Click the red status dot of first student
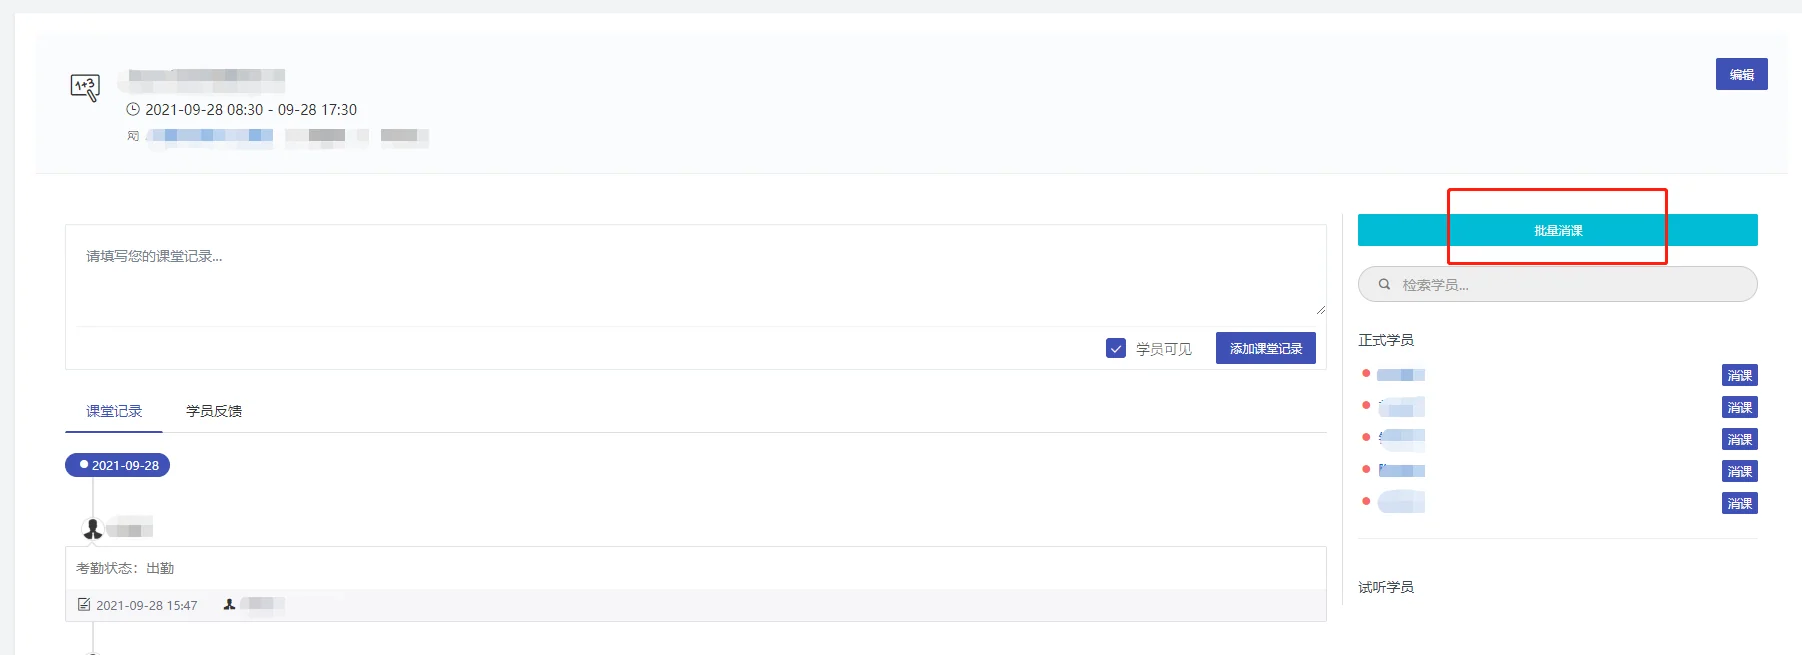 click(x=1366, y=374)
